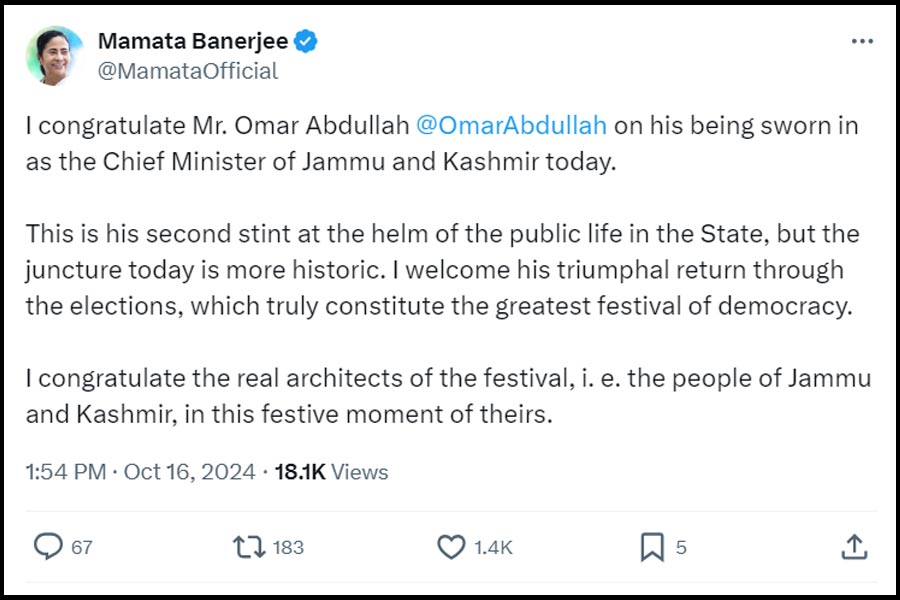Click the bookmark count 5
Viewport: 900px width, 600px height.
pos(681,547)
